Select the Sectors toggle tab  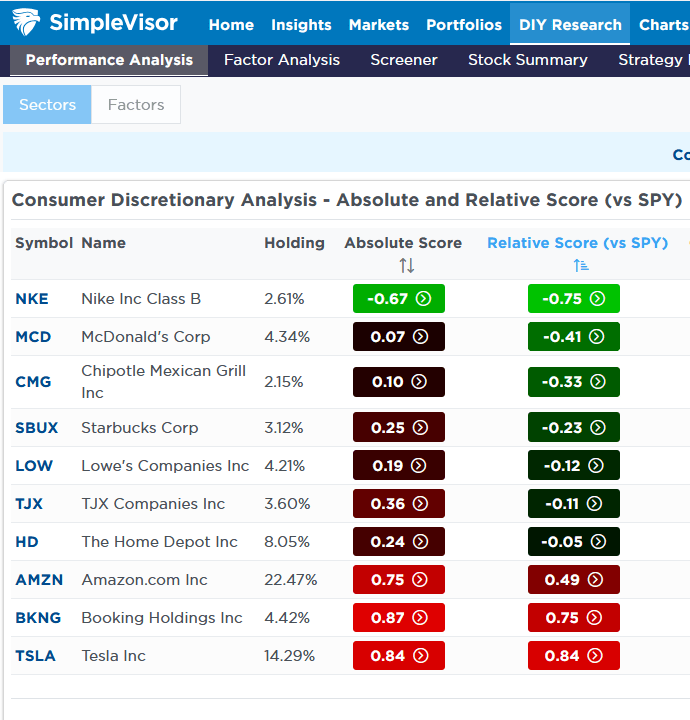tap(47, 105)
